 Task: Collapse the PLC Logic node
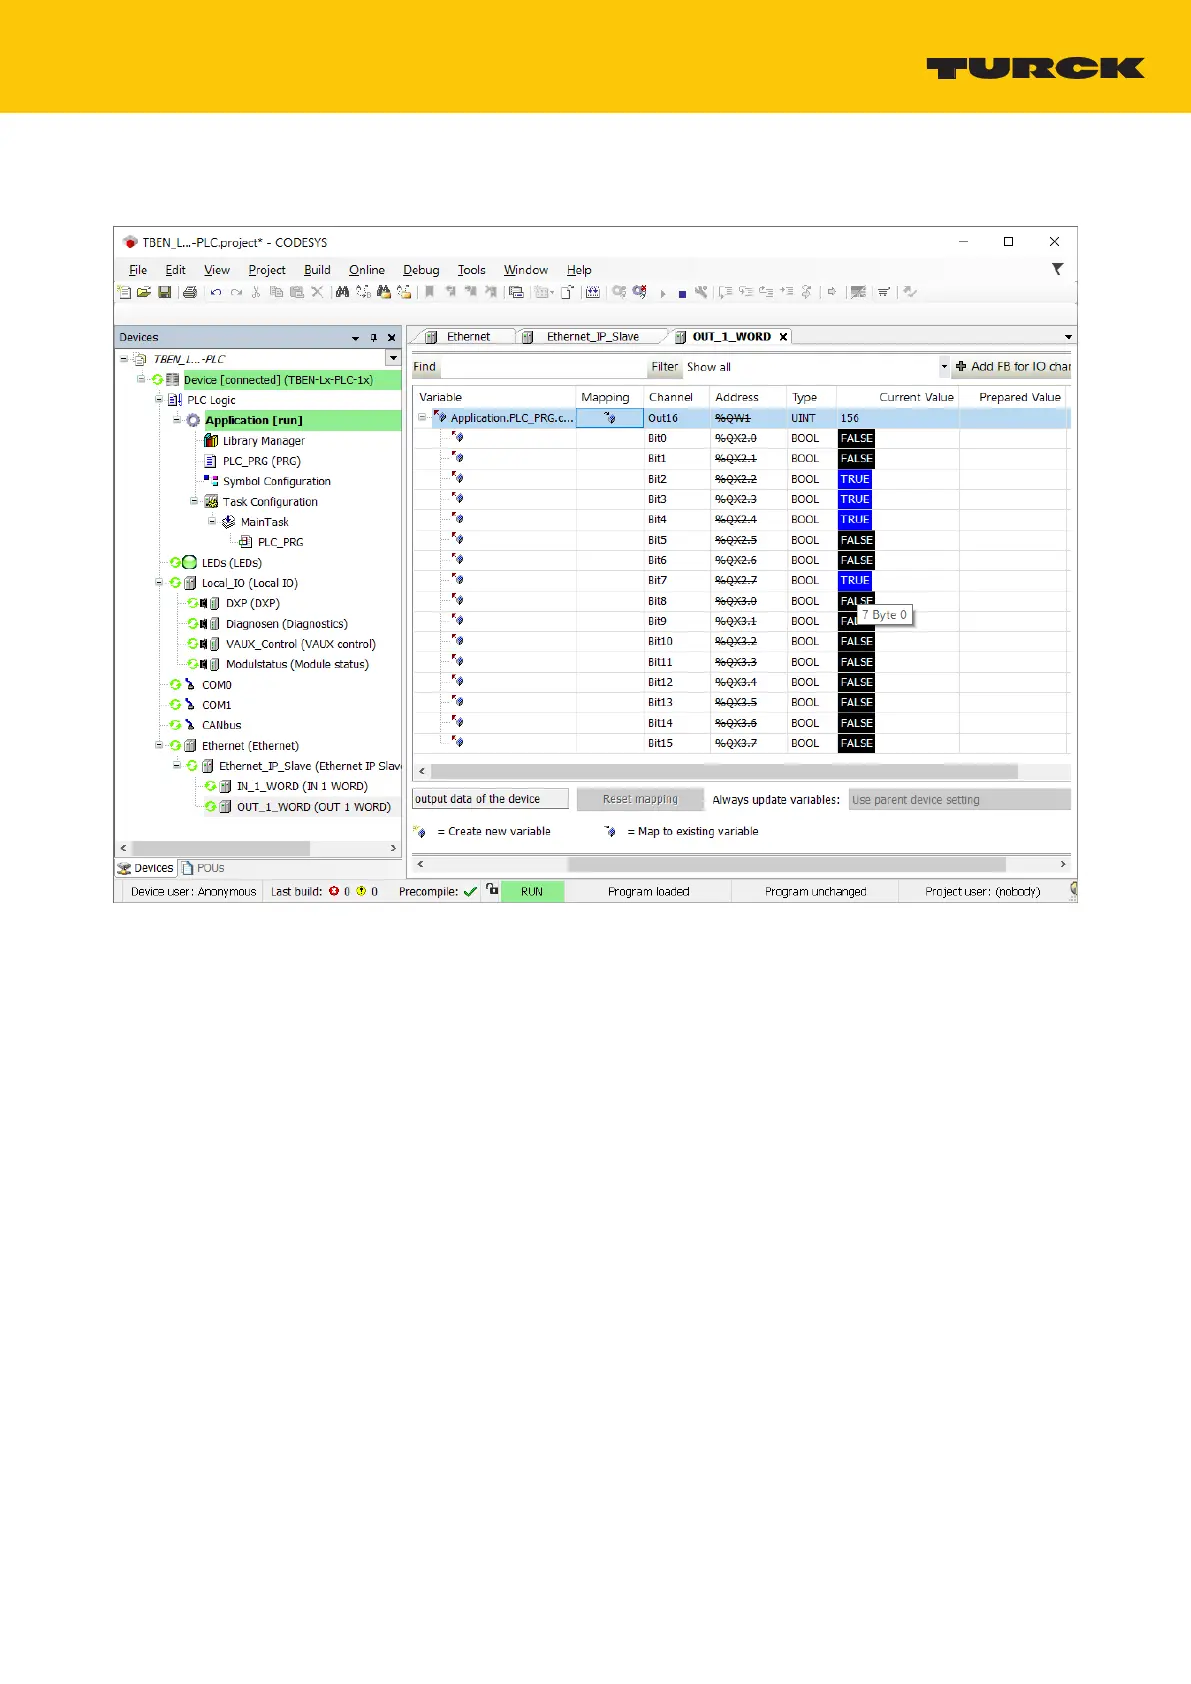pyautogui.click(x=158, y=399)
